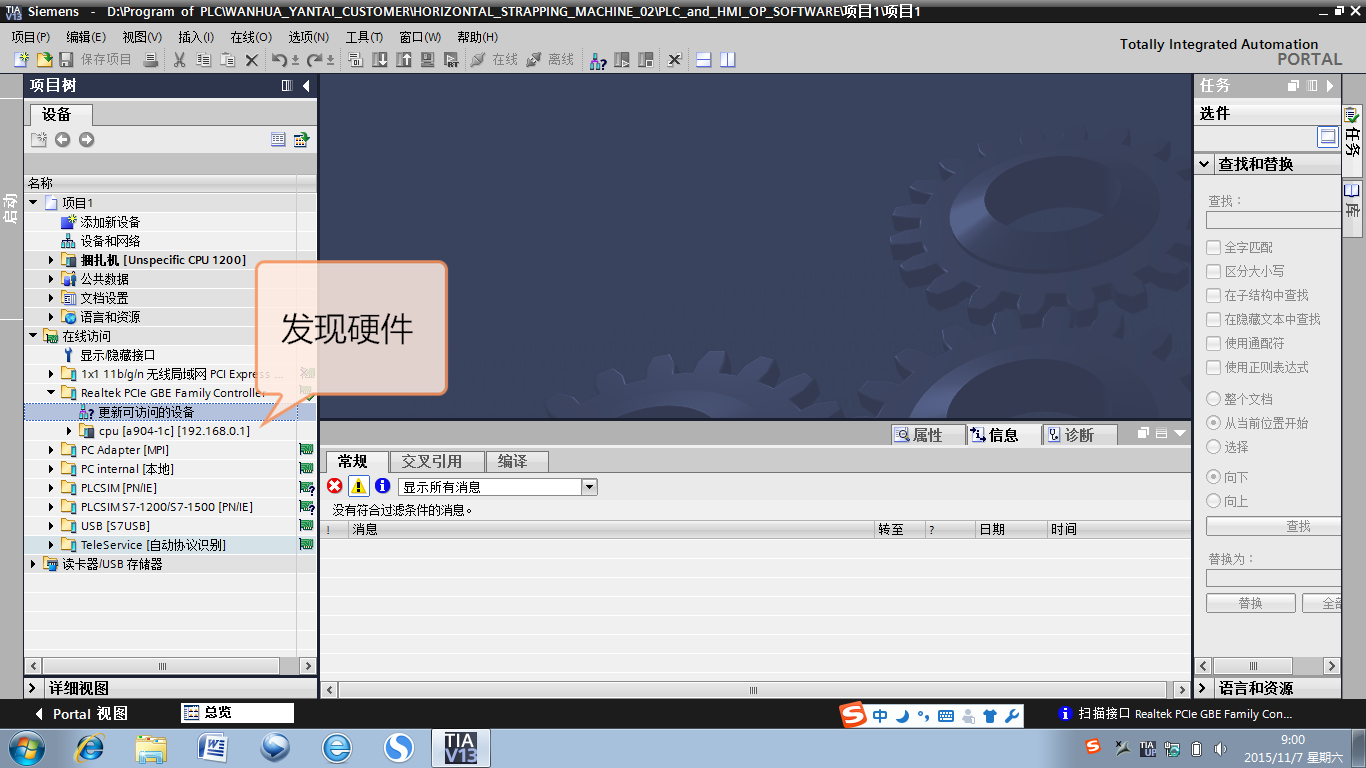The image size is (1366, 768).
Task: Toggle the information messages filter icon
Action: coord(383,486)
